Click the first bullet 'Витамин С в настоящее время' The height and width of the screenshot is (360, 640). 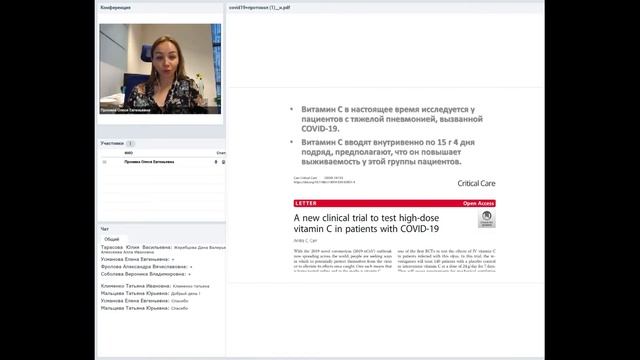[392, 119]
